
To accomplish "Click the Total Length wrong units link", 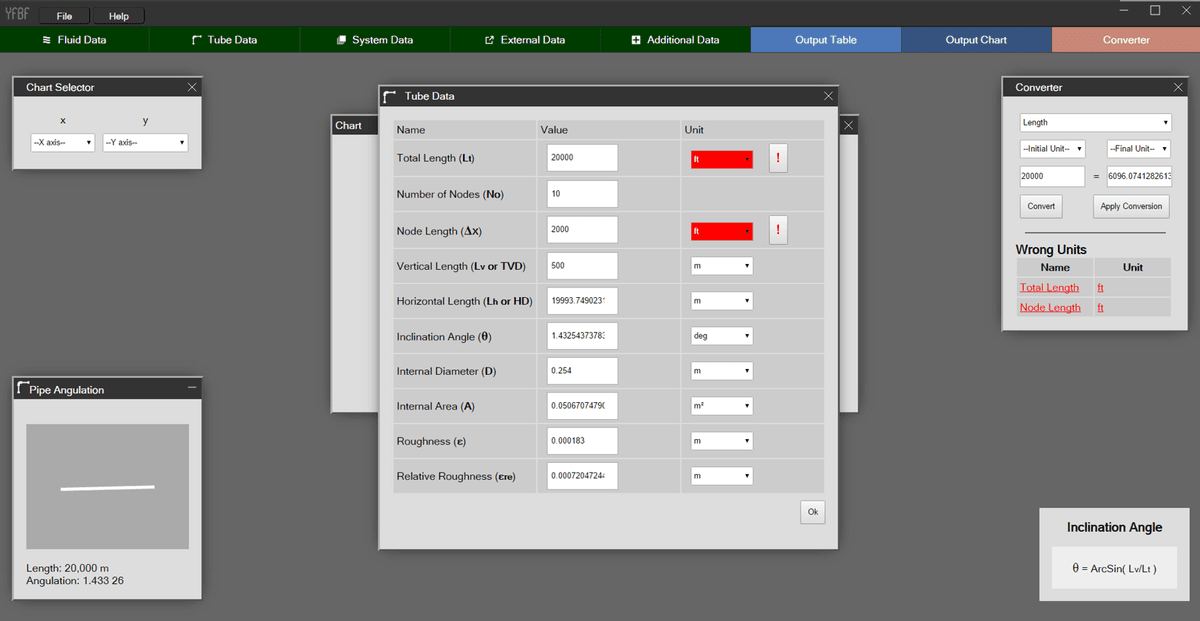I will (1049, 288).
